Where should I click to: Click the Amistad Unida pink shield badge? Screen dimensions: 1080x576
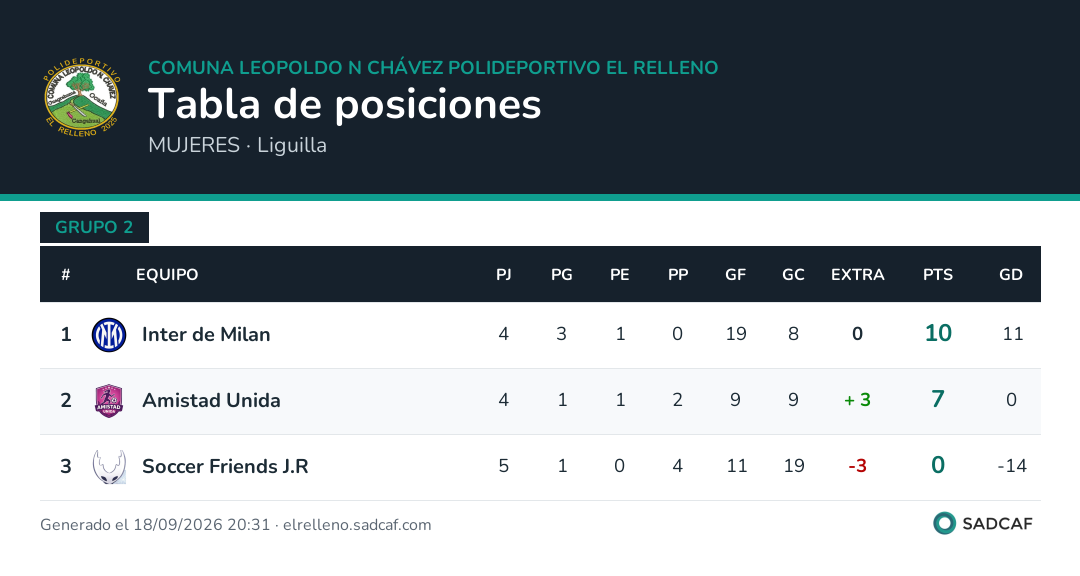(x=109, y=401)
